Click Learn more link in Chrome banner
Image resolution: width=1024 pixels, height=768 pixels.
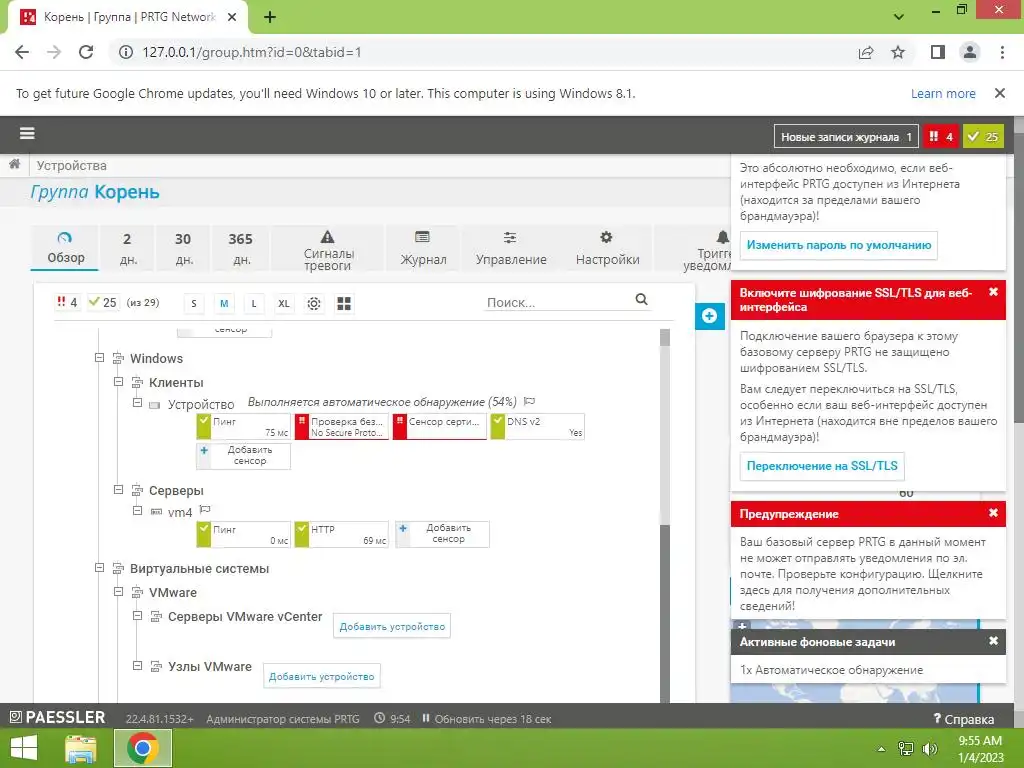(943, 93)
